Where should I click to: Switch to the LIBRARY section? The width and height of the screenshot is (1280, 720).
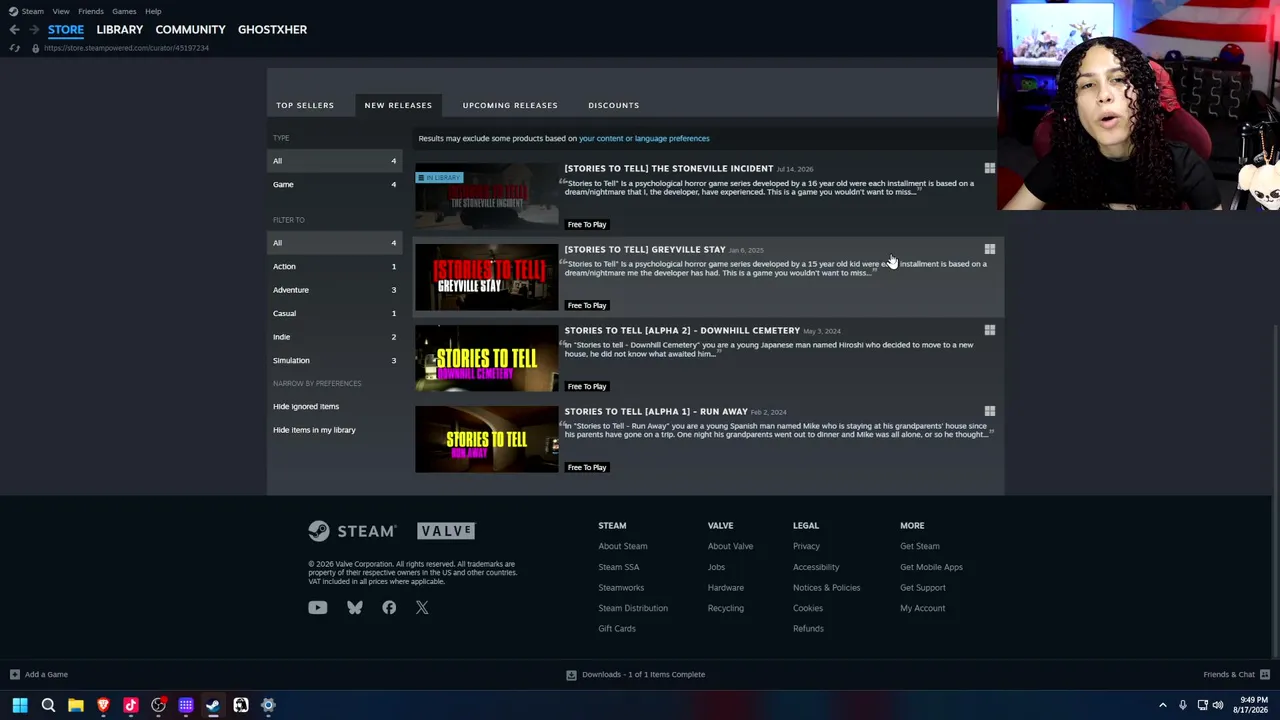(x=120, y=30)
